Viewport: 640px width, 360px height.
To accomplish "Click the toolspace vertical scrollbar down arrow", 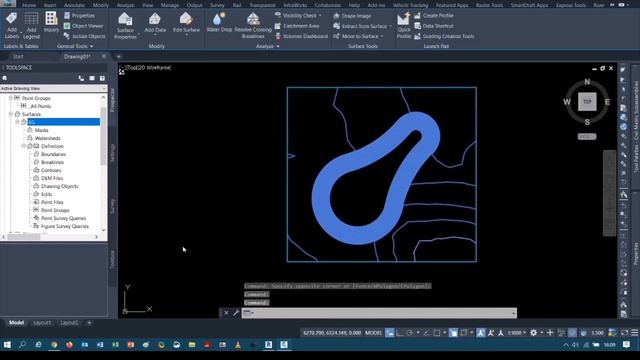I will [103, 230].
